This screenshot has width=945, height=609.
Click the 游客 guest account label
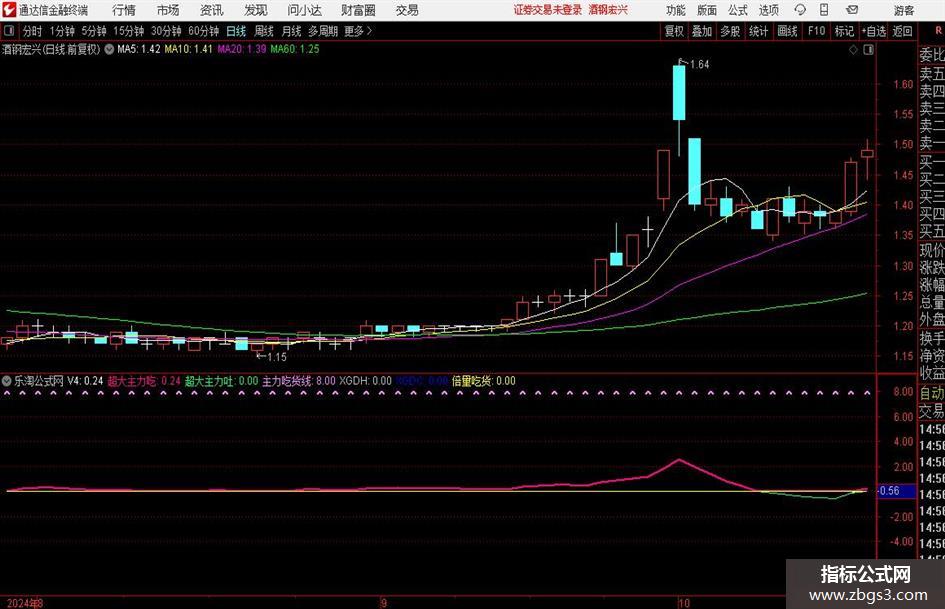(903, 10)
